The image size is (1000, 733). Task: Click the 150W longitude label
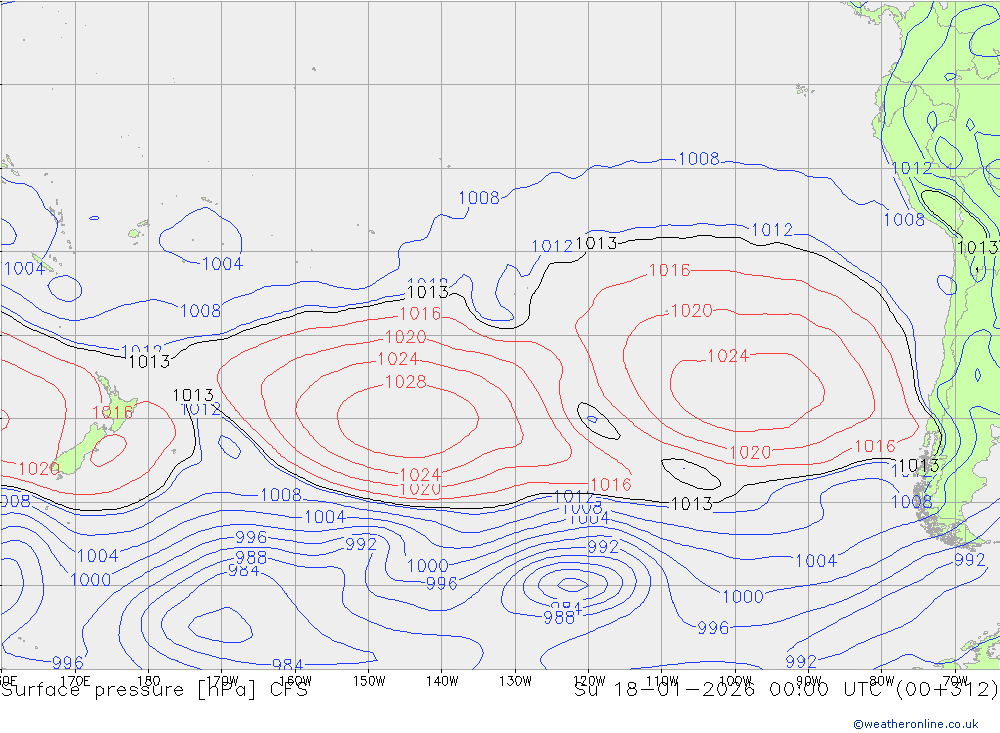(x=369, y=681)
